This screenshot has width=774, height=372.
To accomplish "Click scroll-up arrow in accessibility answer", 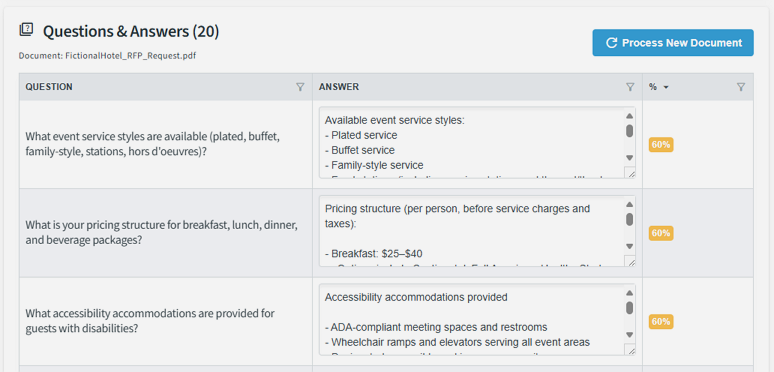I will click(x=629, y=293).
